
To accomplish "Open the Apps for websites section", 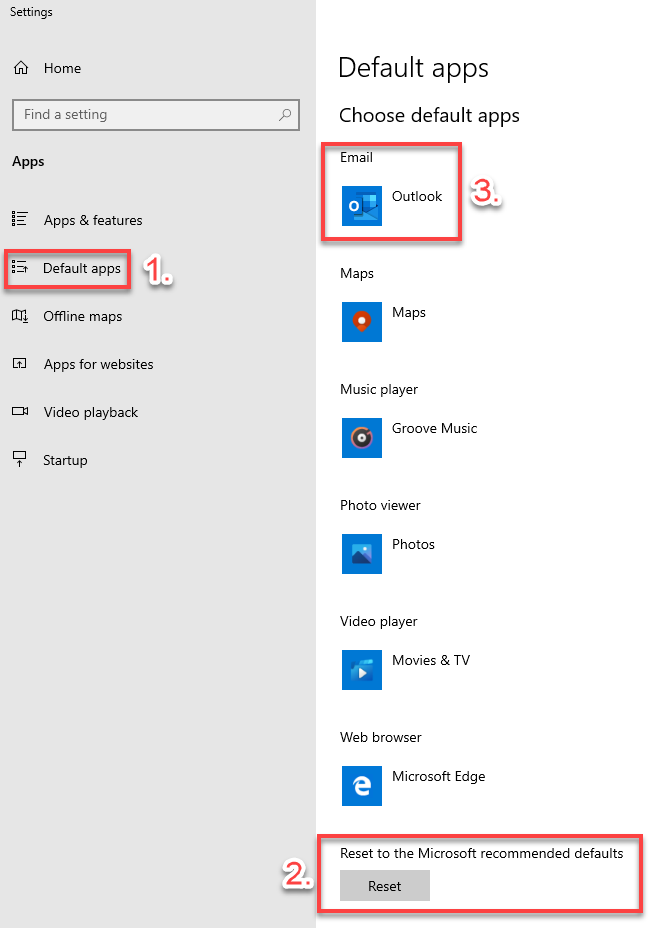I will (x=98, y=364).
